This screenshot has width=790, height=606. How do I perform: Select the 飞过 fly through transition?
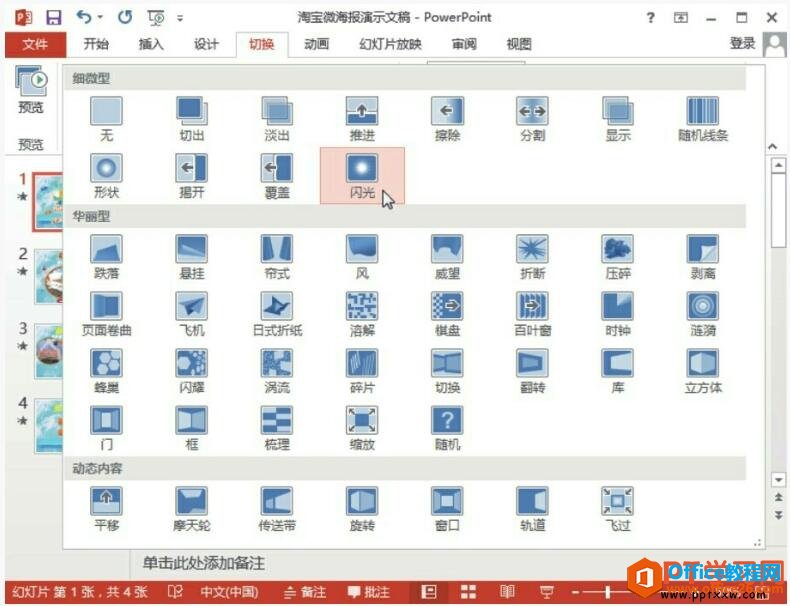pos(618,509)
